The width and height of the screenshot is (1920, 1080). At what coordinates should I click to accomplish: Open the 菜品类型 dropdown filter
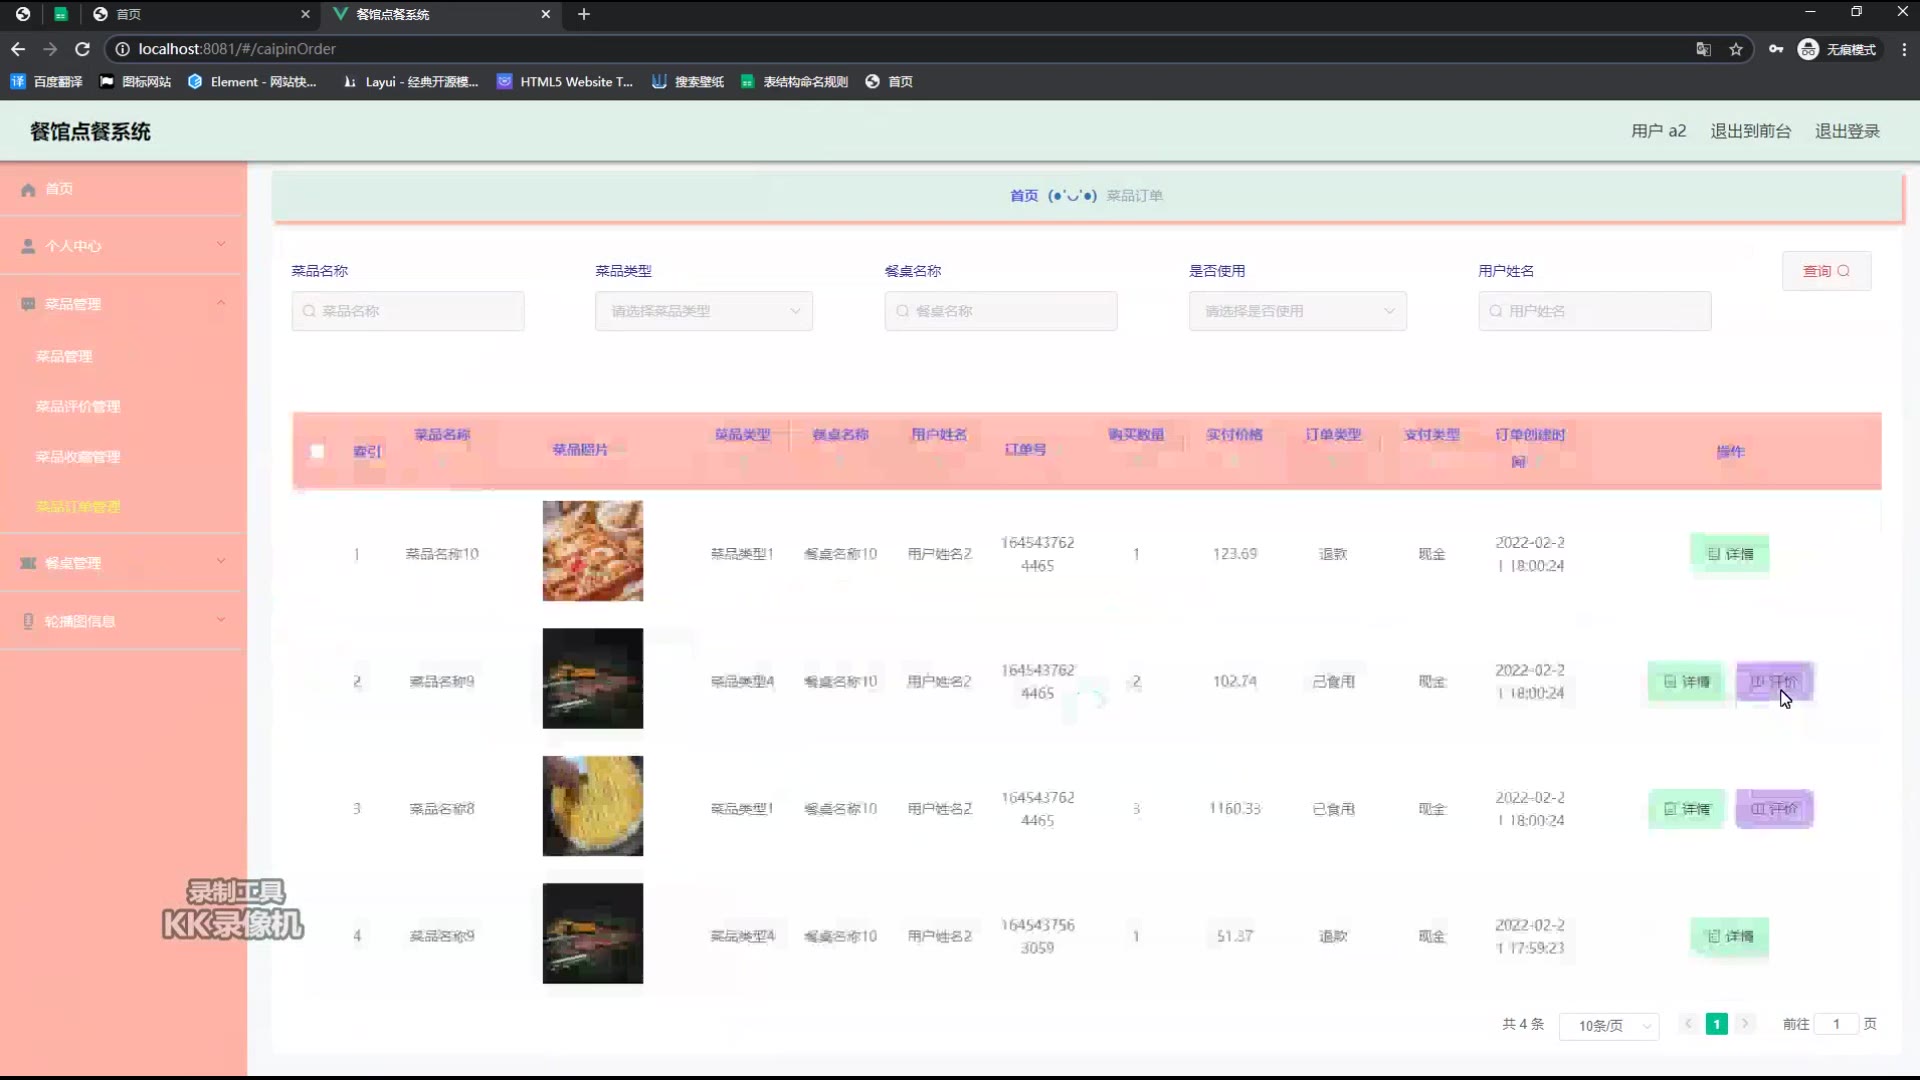[x=703, y=311]
